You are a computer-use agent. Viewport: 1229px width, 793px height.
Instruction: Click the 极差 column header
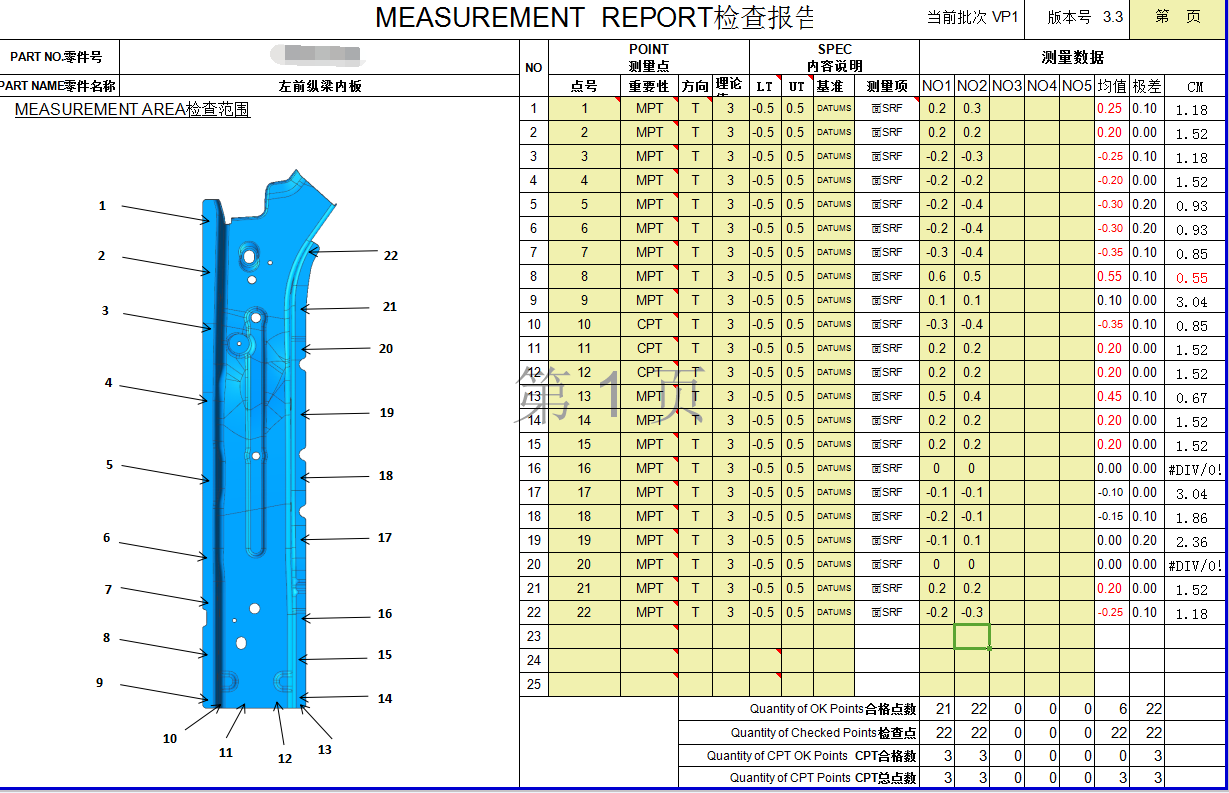tap(1146, 86)
